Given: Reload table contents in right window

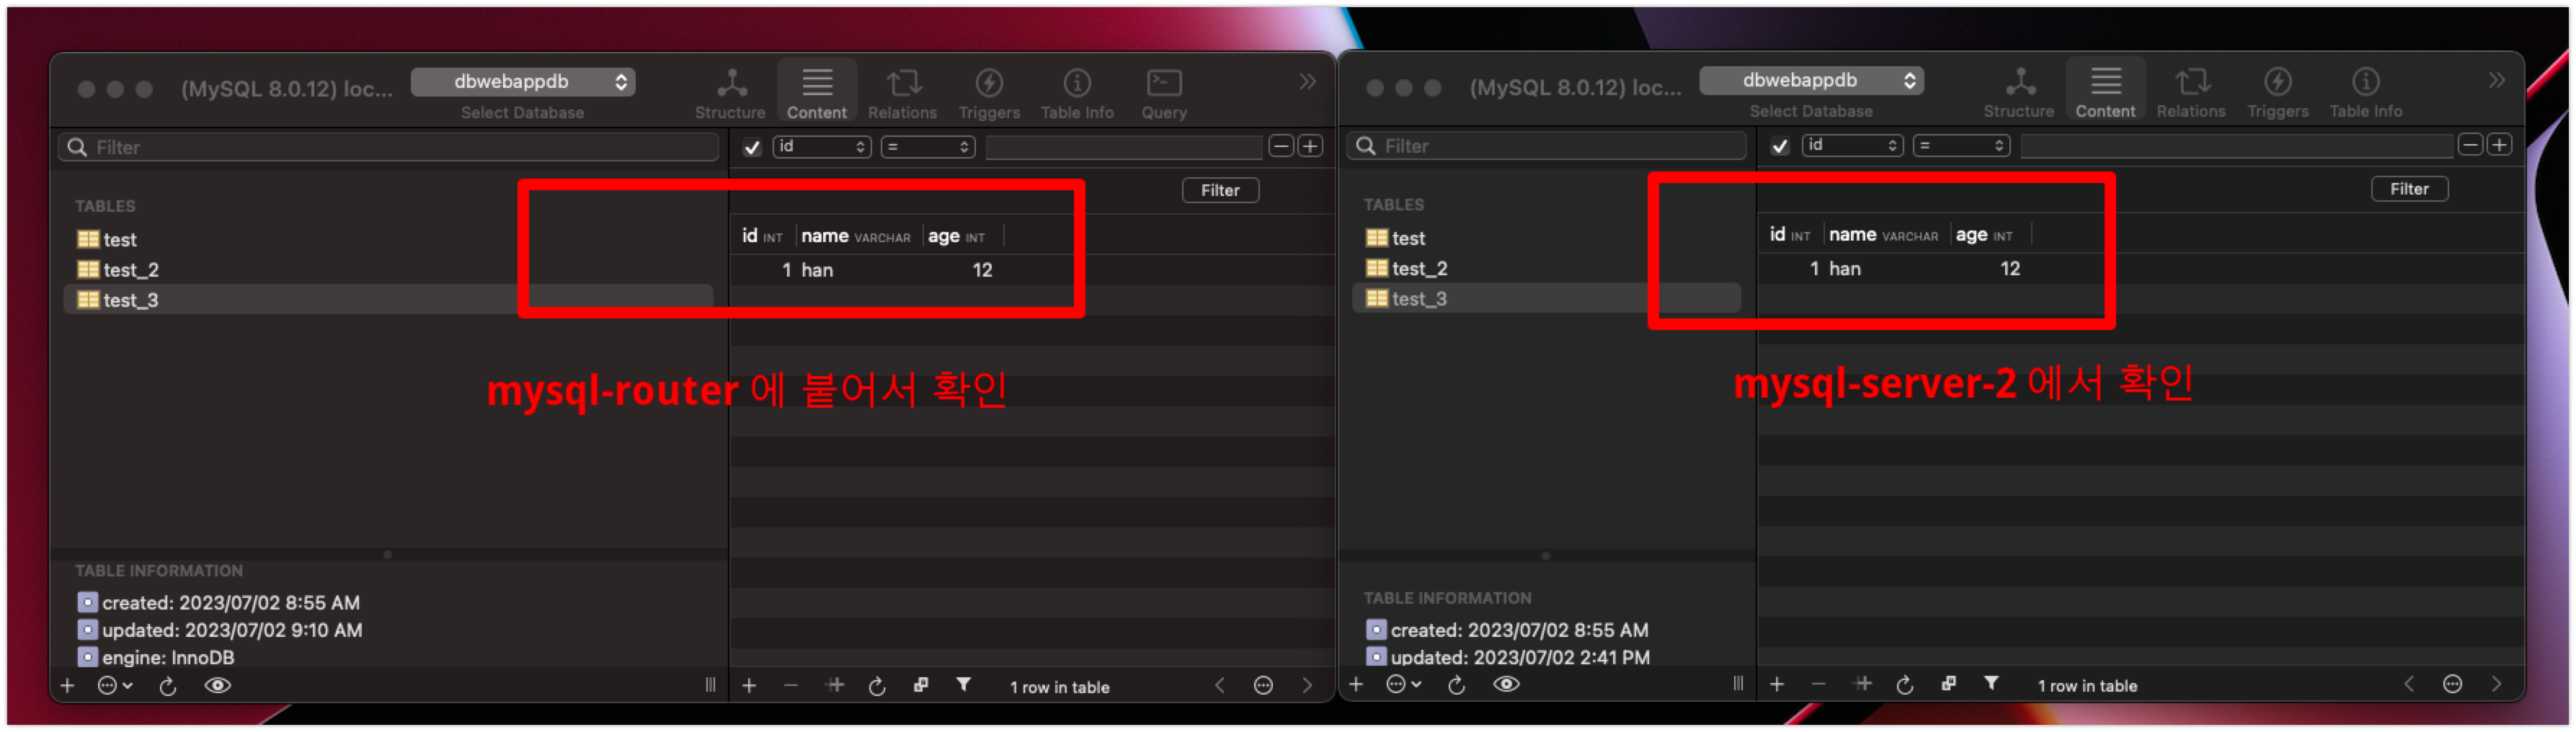Looking at the screenshot, I should [1905, 686].
